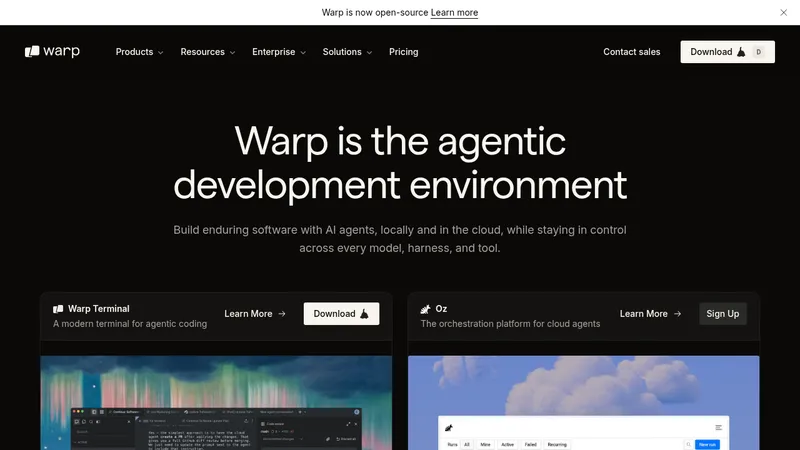Viewport: 800px width, 450px height.
Task: Select the Recurring filter in Oz preview
Action: point(557,444)
